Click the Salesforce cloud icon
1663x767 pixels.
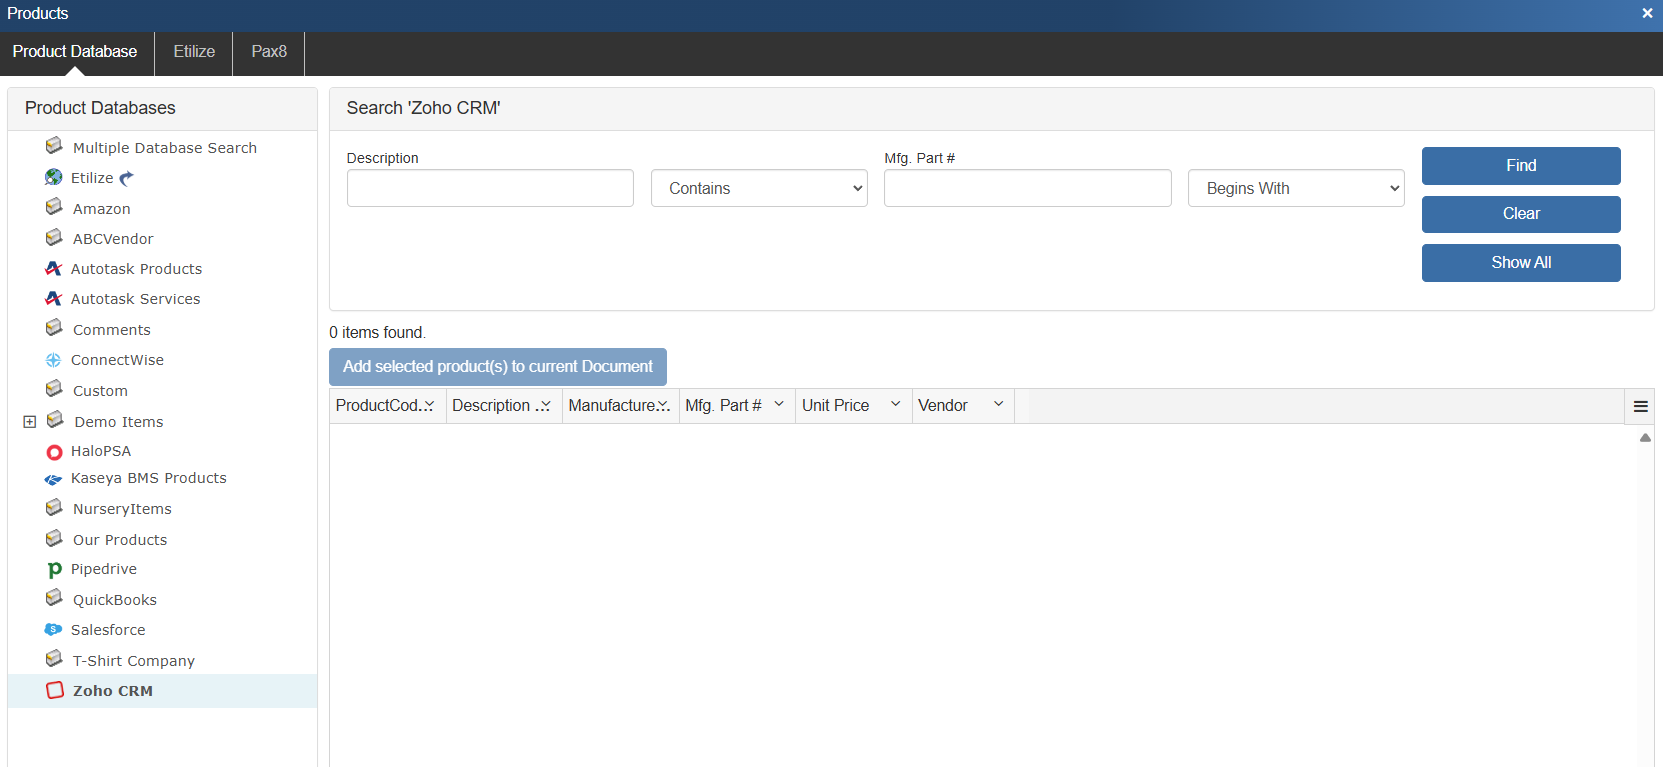pyautogui.click(x=54, y=630)
